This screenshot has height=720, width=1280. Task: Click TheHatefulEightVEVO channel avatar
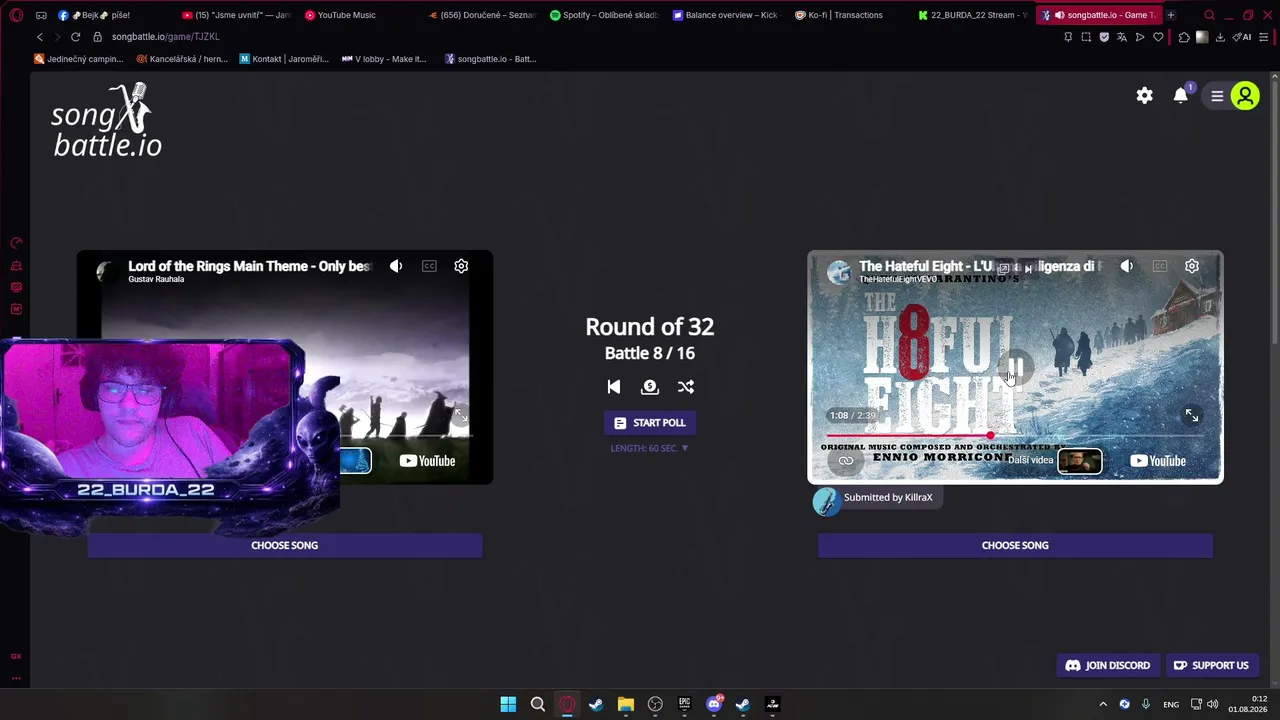click(x=839, y=272)
